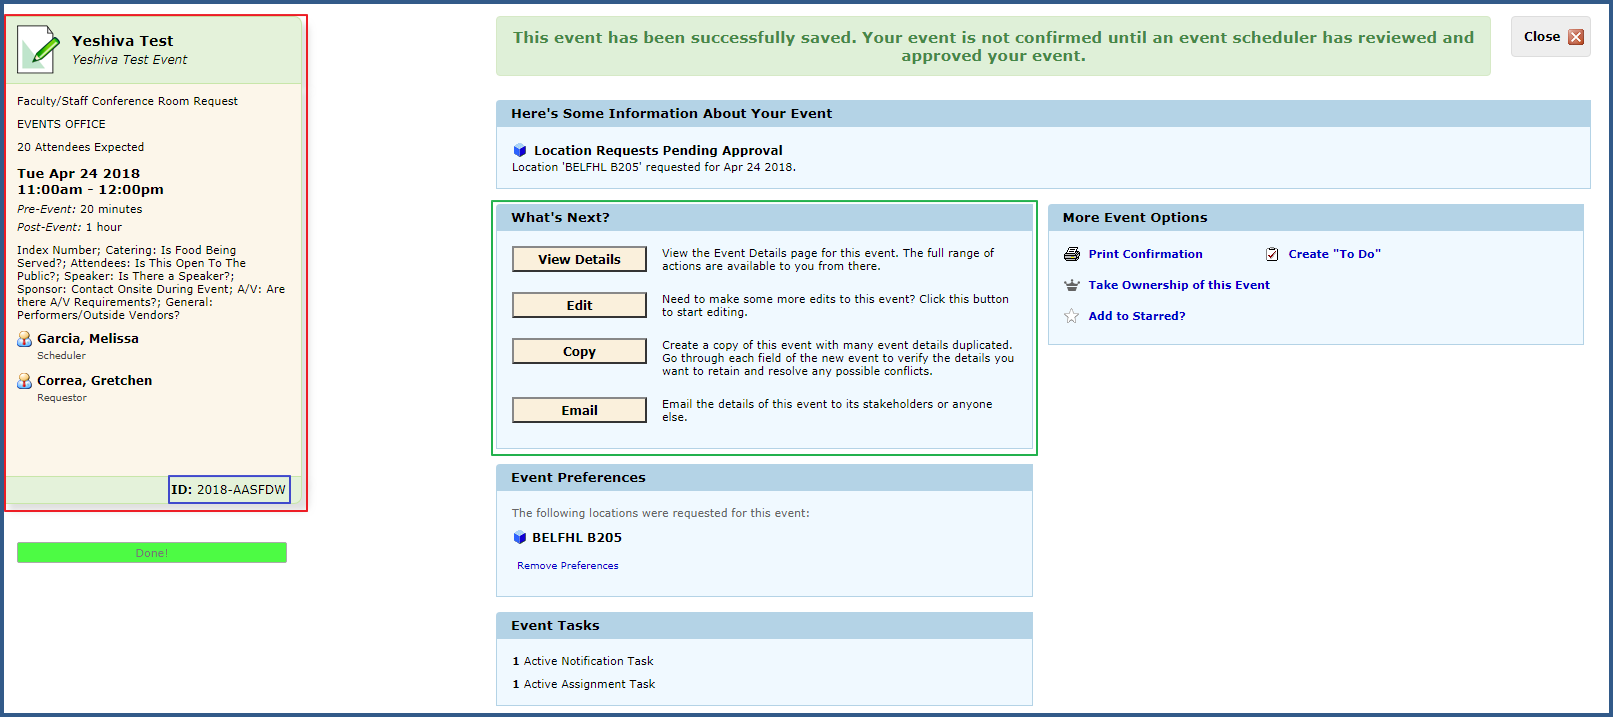
Task: Open the Print Confirmation link
Action: point(1145,254)
